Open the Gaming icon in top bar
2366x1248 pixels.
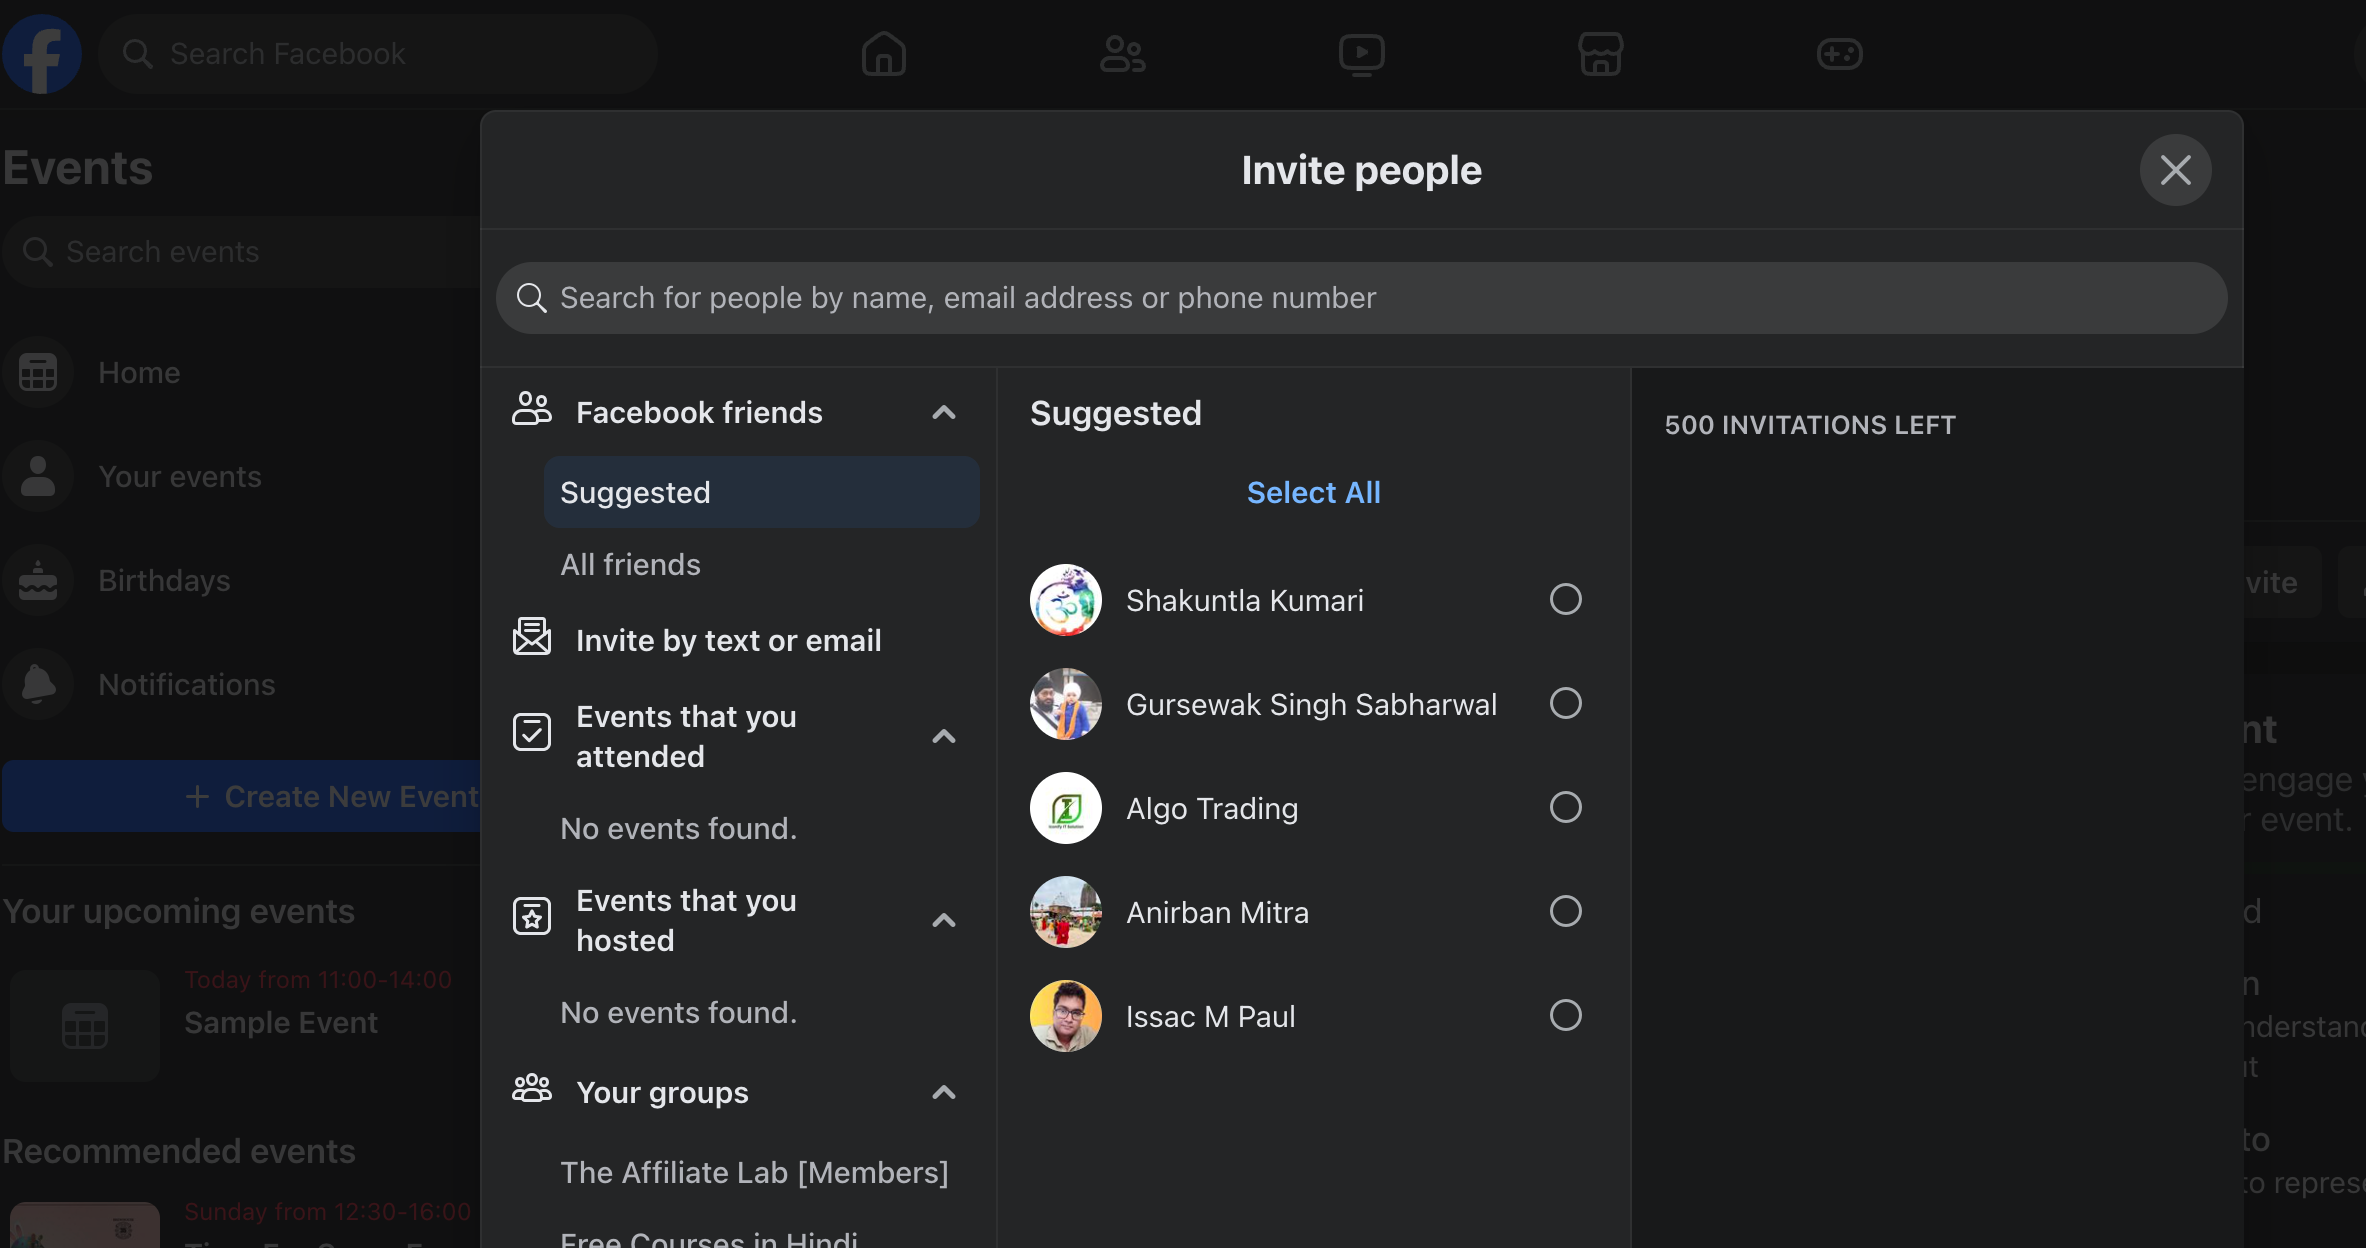pyautogui.click(x=1840, y=54)
